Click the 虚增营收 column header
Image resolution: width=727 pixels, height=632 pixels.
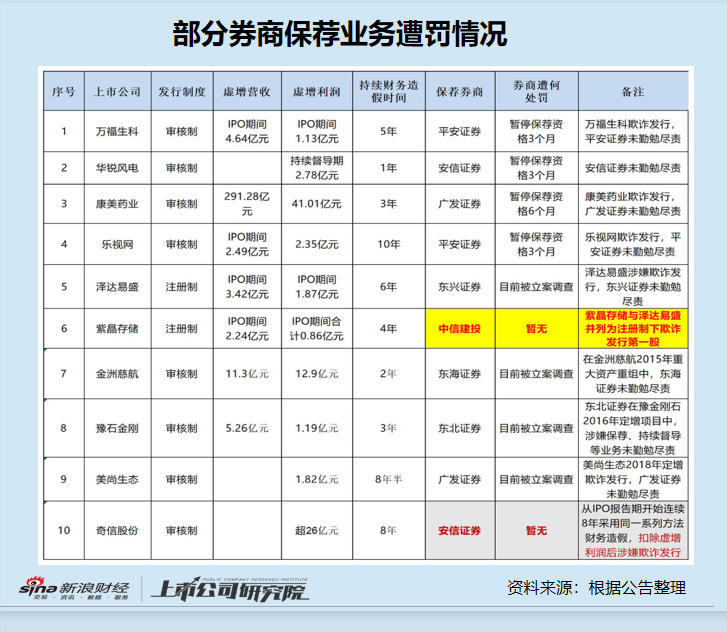coord(247,91)
